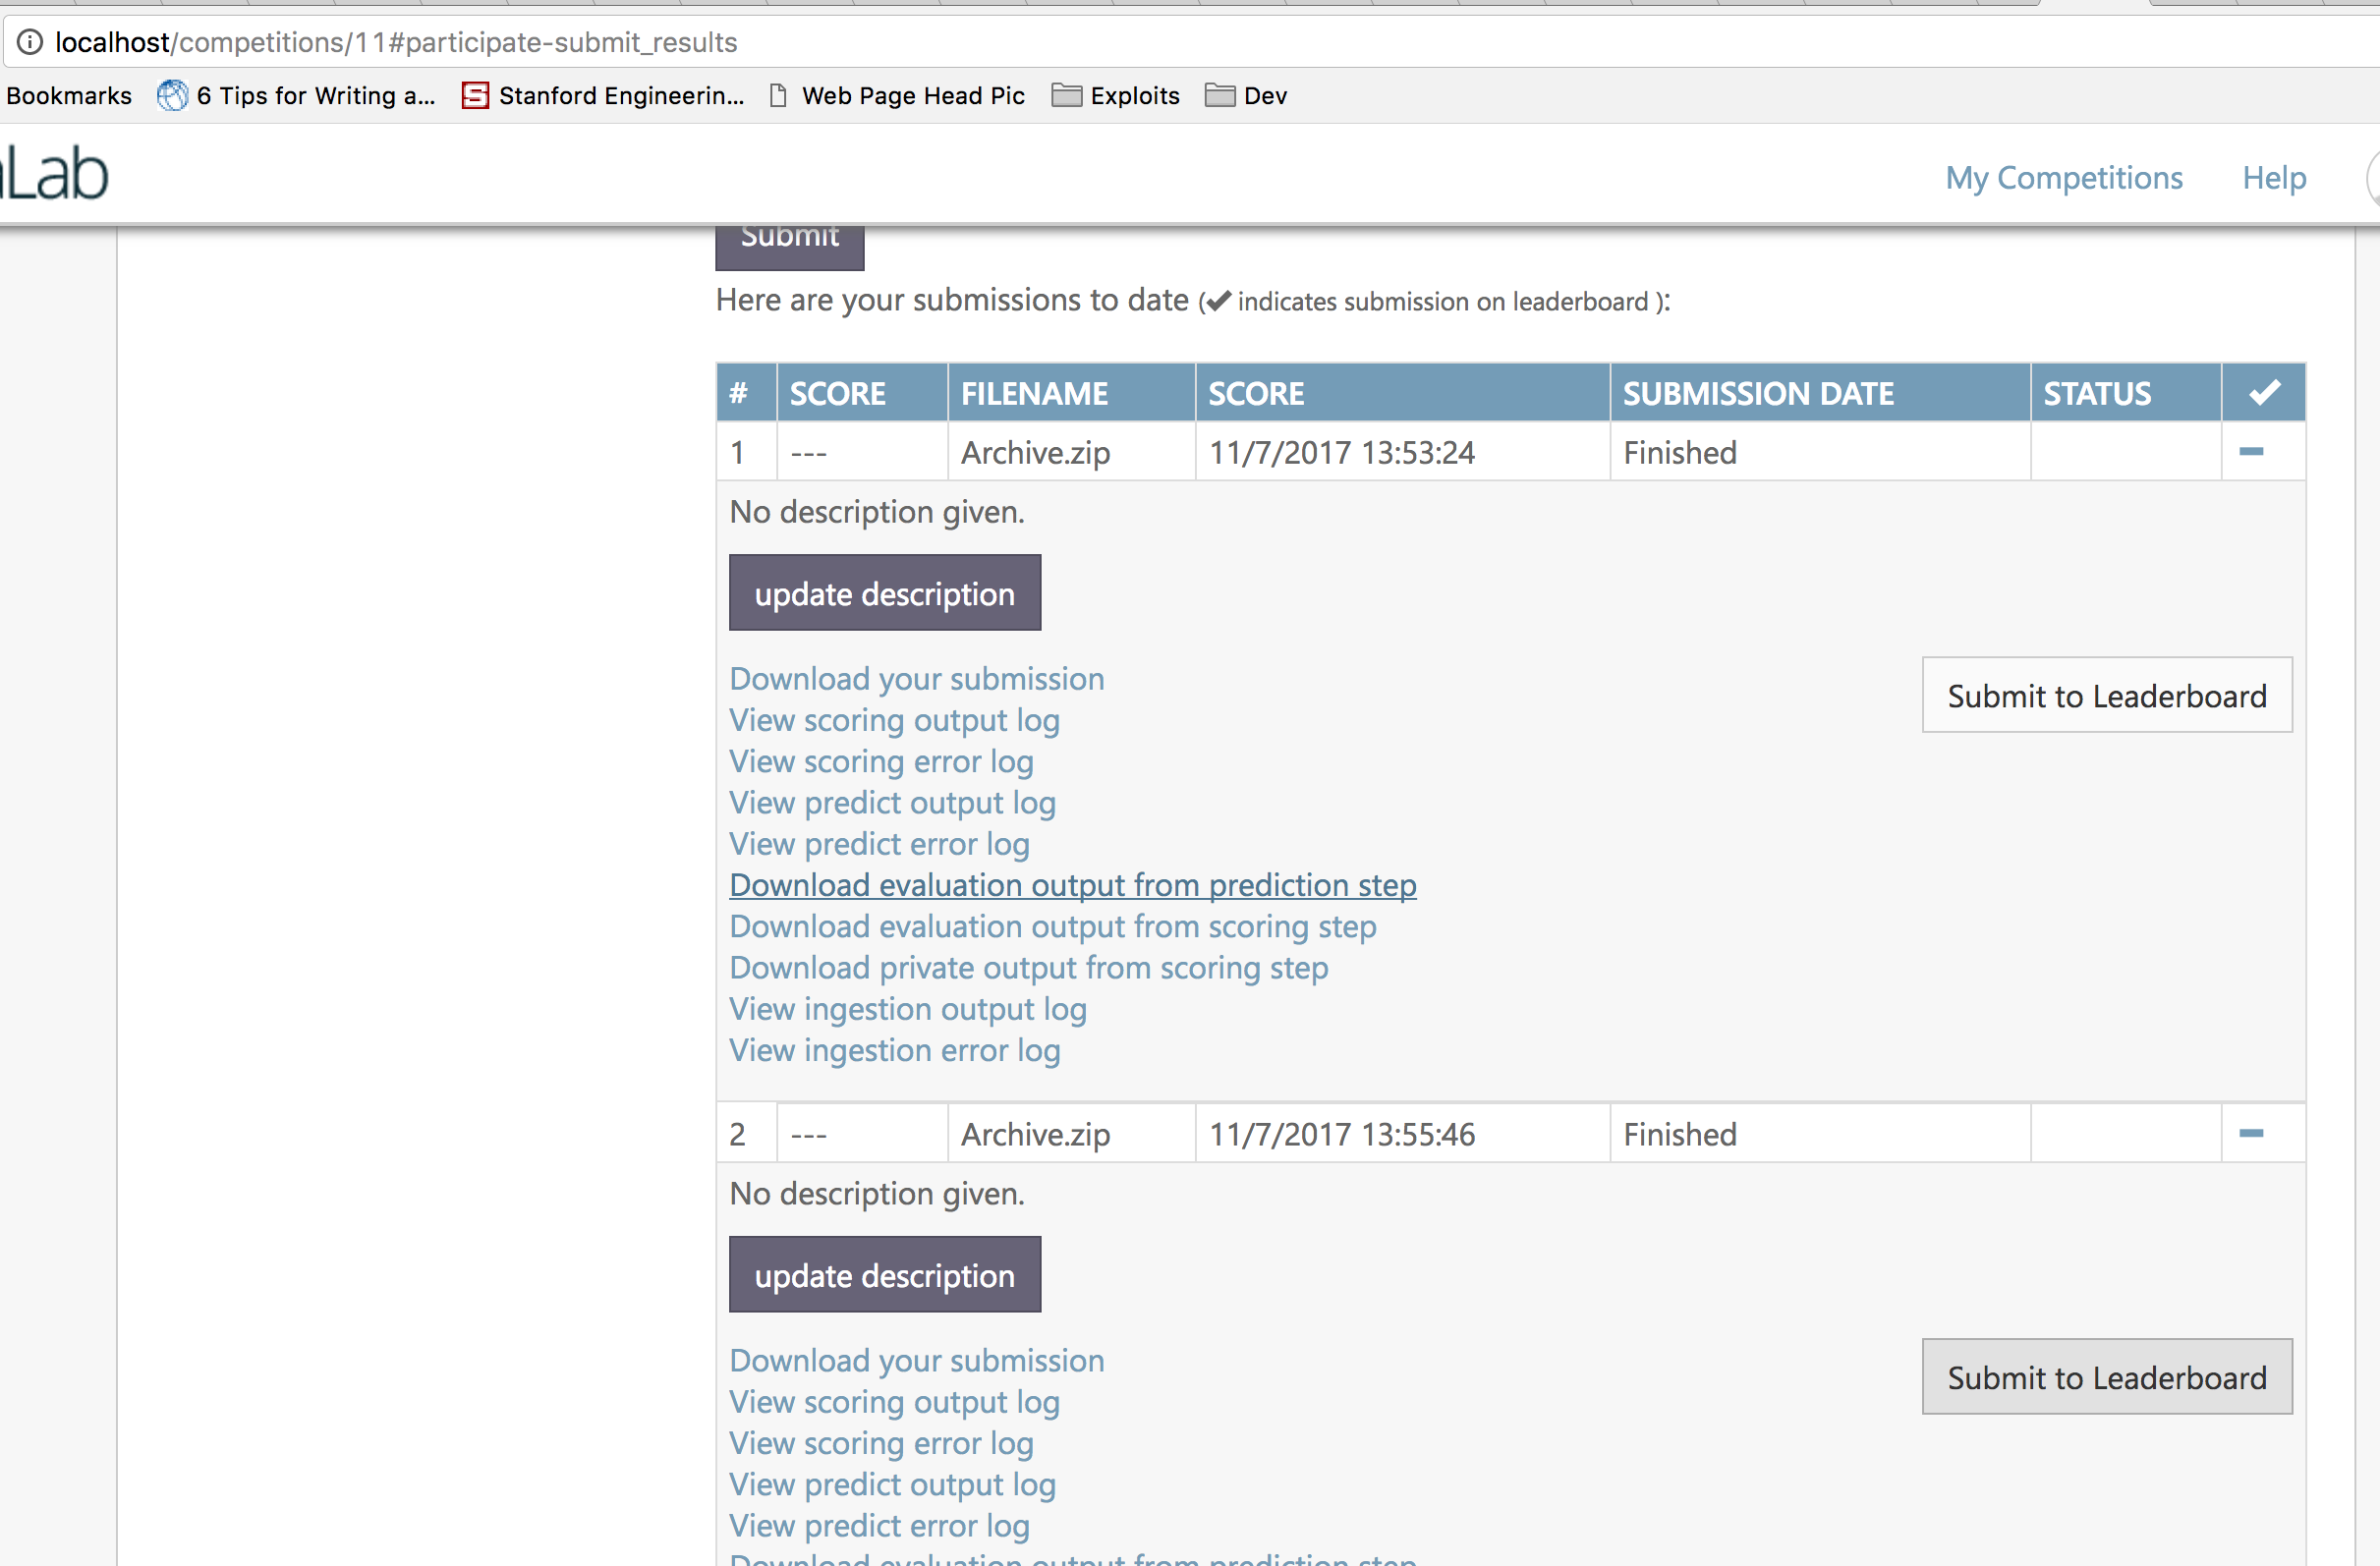2380x1566 pixels.
Task: Open the Help page
Action: (x=2273, y=178)
